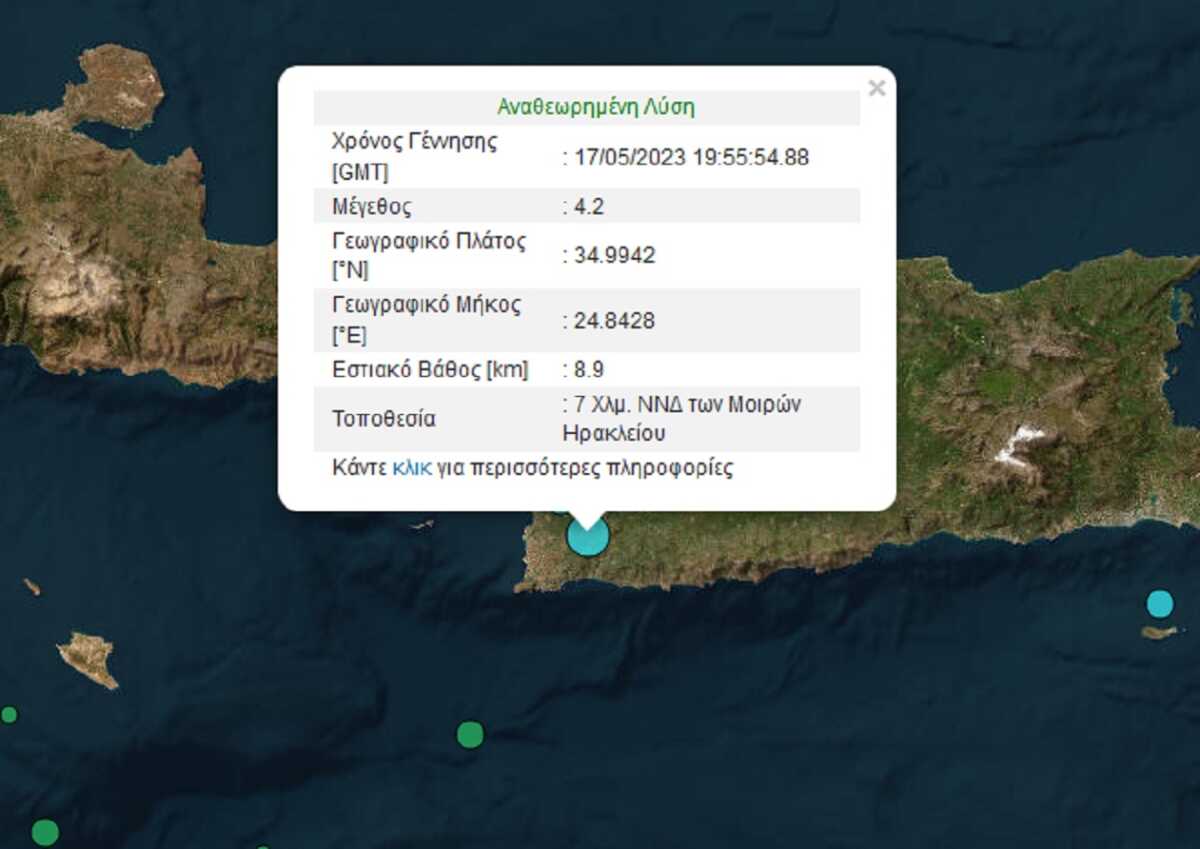Click the magnitude value 4.2
The image size is (1200, 849).
[x=588, y=207]
